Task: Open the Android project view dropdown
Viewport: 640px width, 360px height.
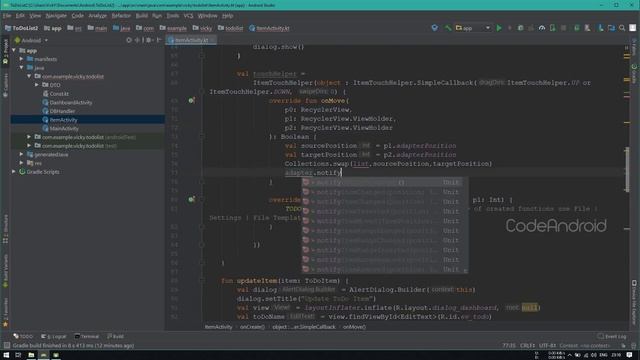Action: tap(31, 40)
